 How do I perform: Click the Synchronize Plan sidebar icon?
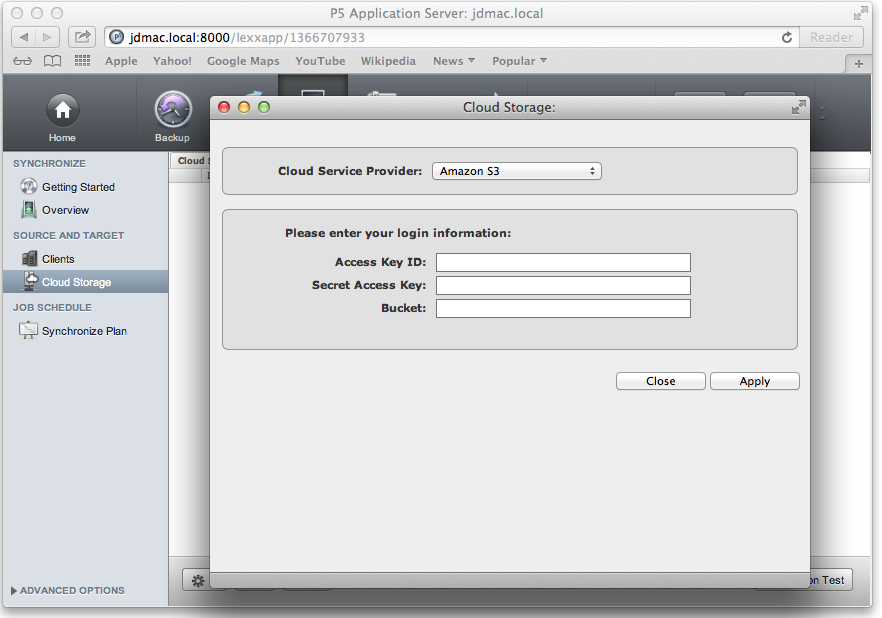28,331
